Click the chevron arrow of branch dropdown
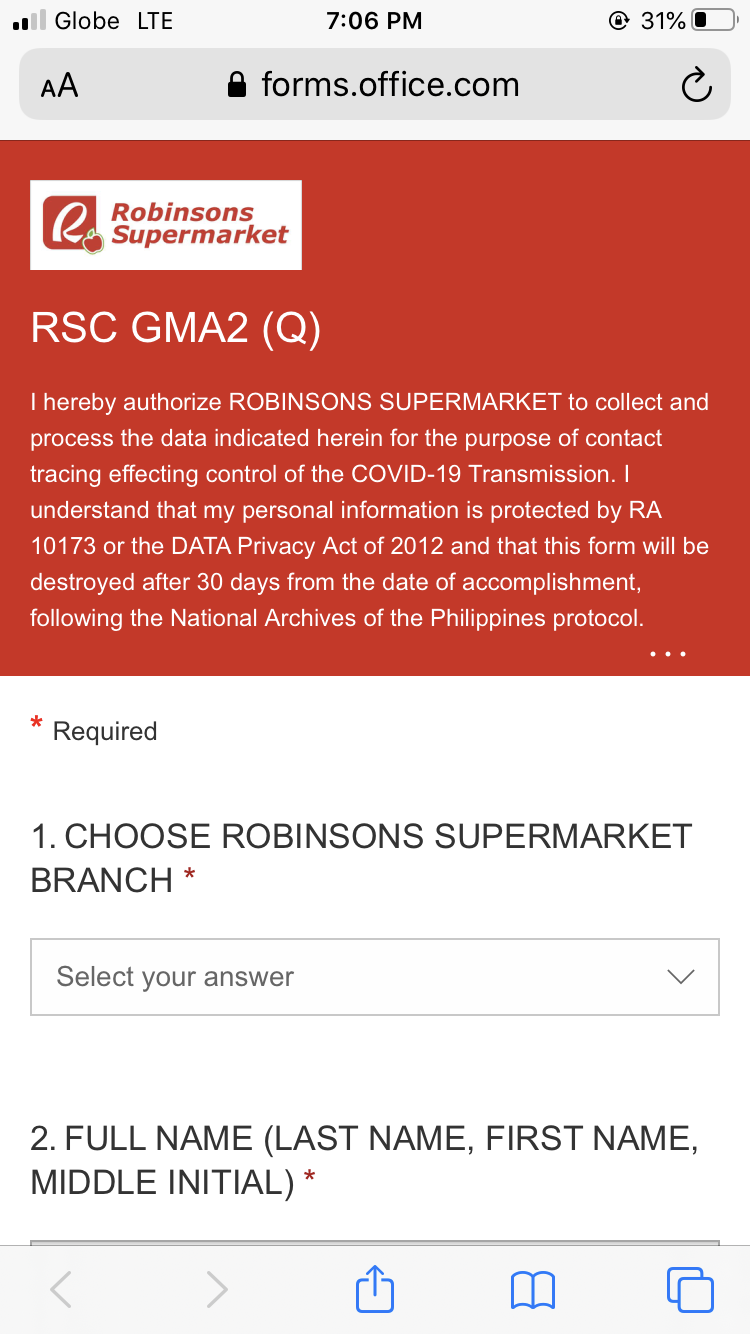The image size is (750, 1334). click(x=680, y=977)
